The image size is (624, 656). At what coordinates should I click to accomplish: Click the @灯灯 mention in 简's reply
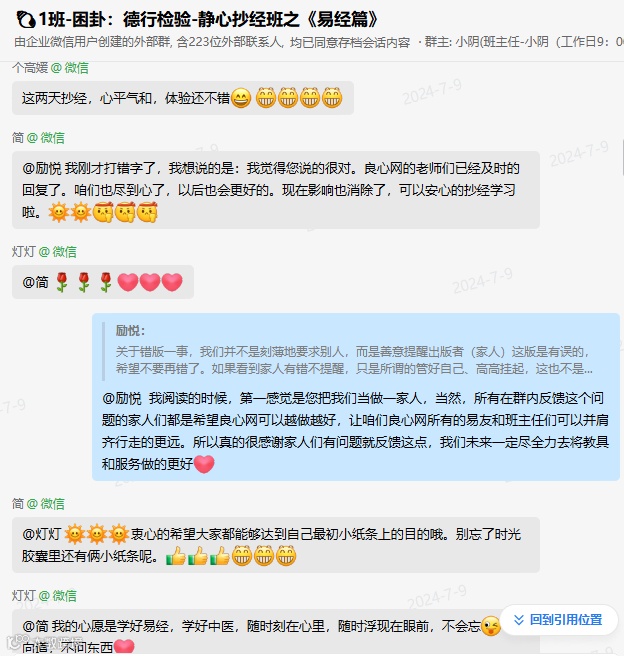pos(42,534)
